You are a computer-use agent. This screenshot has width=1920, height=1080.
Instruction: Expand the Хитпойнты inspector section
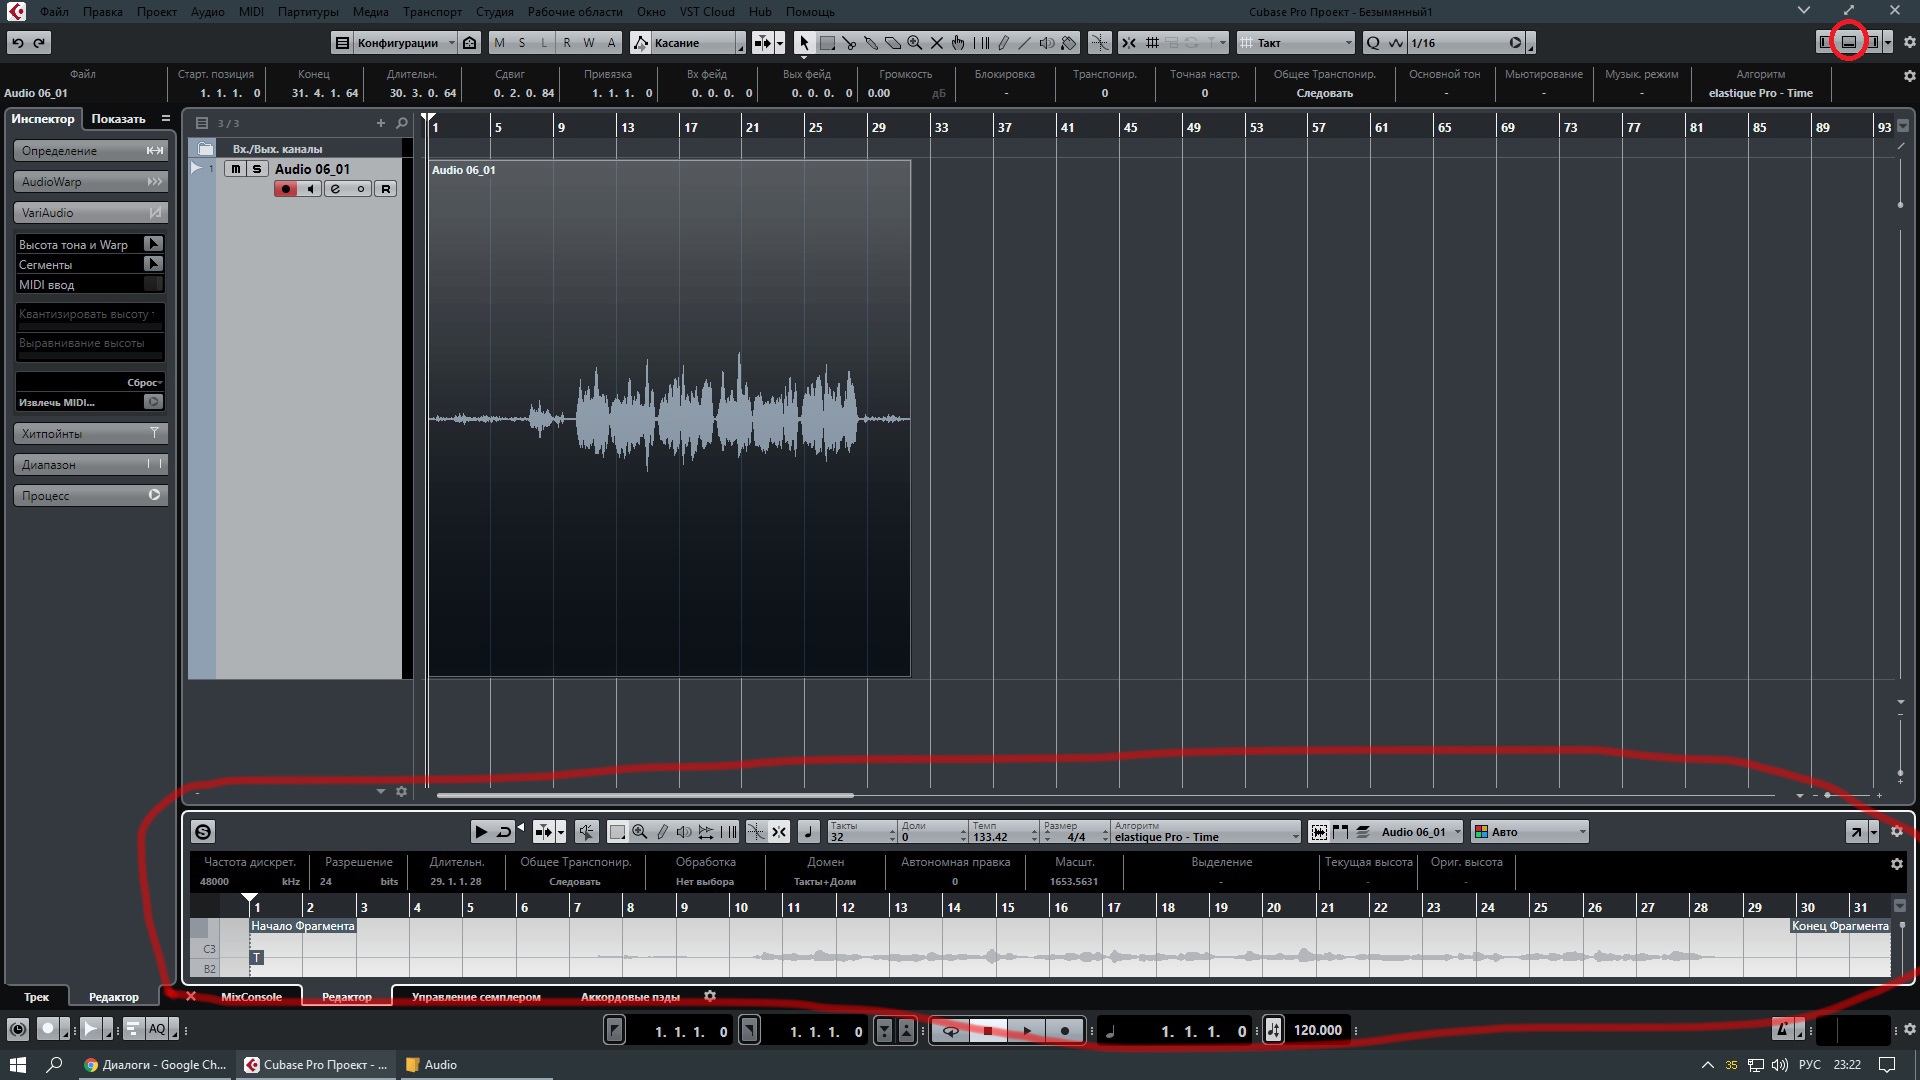click(89, 434)
